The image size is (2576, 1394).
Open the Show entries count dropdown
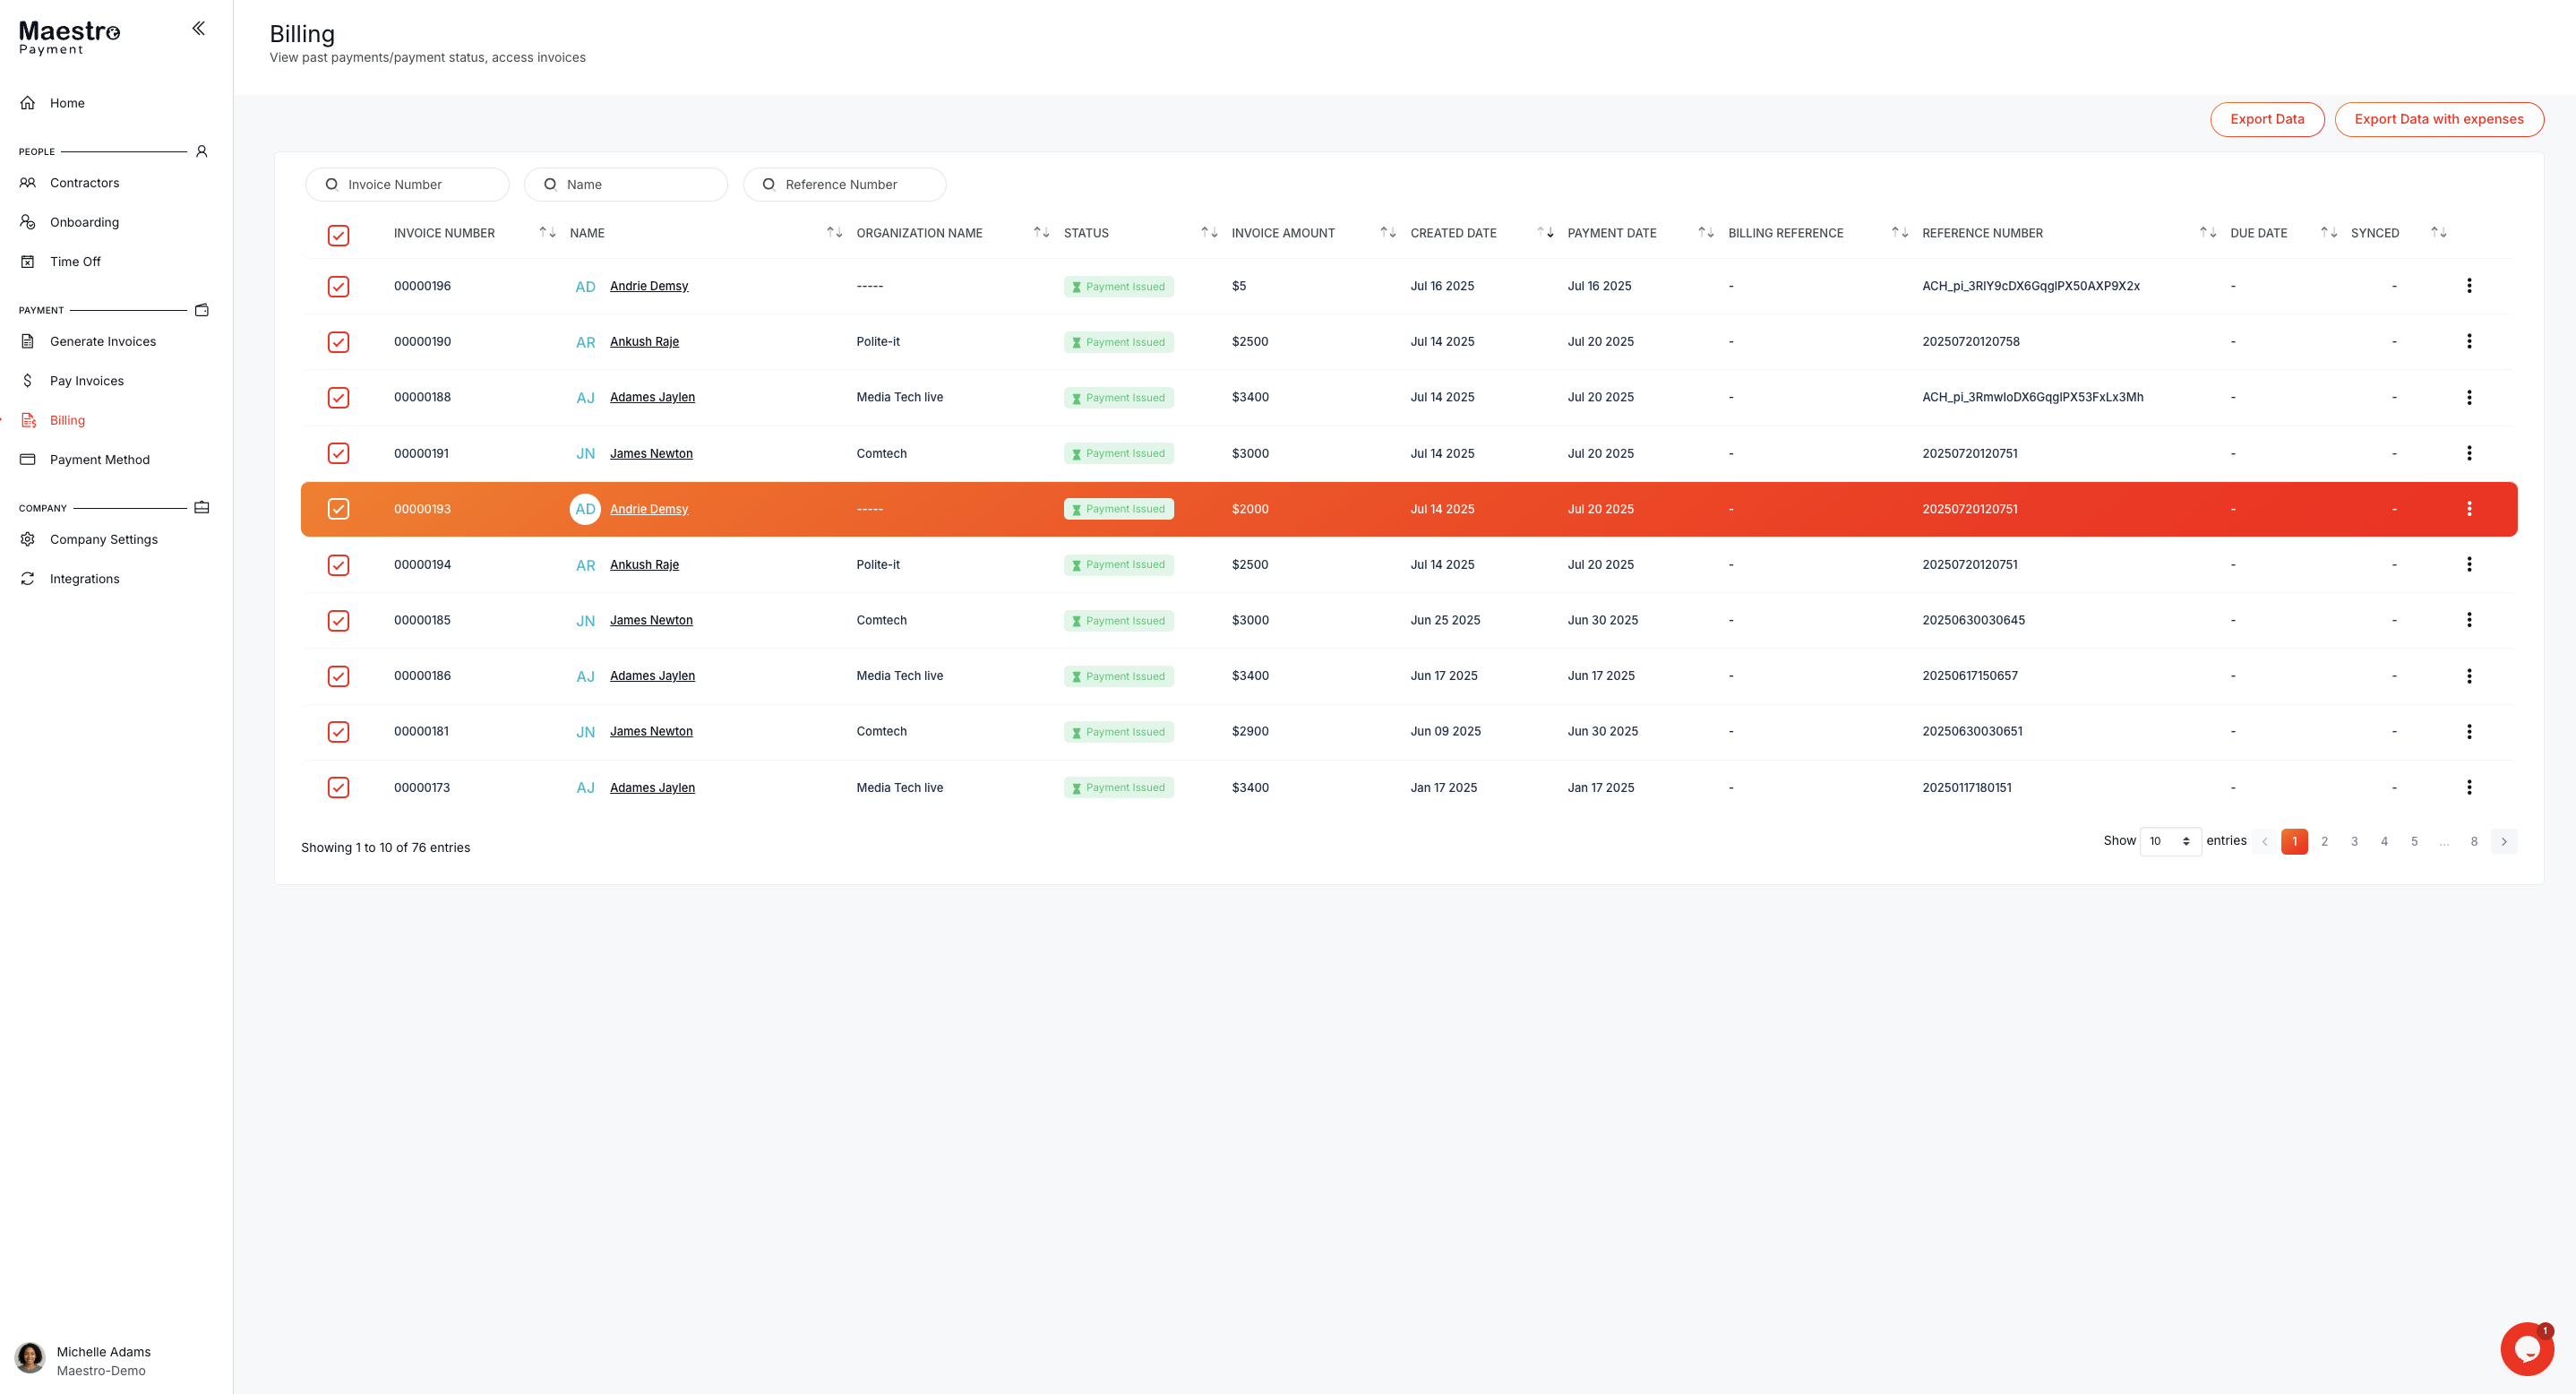2169,841
